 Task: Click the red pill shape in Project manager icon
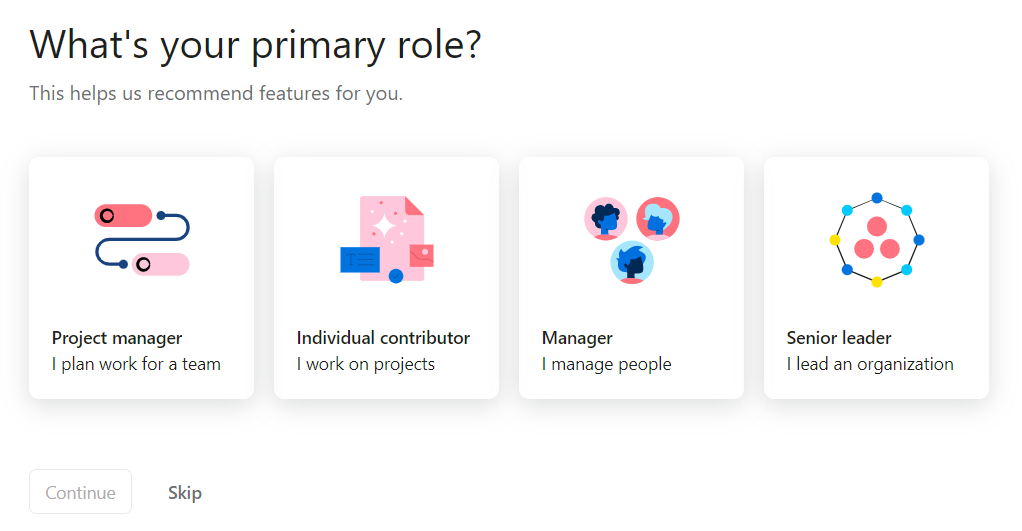click(x=123, y=215)
